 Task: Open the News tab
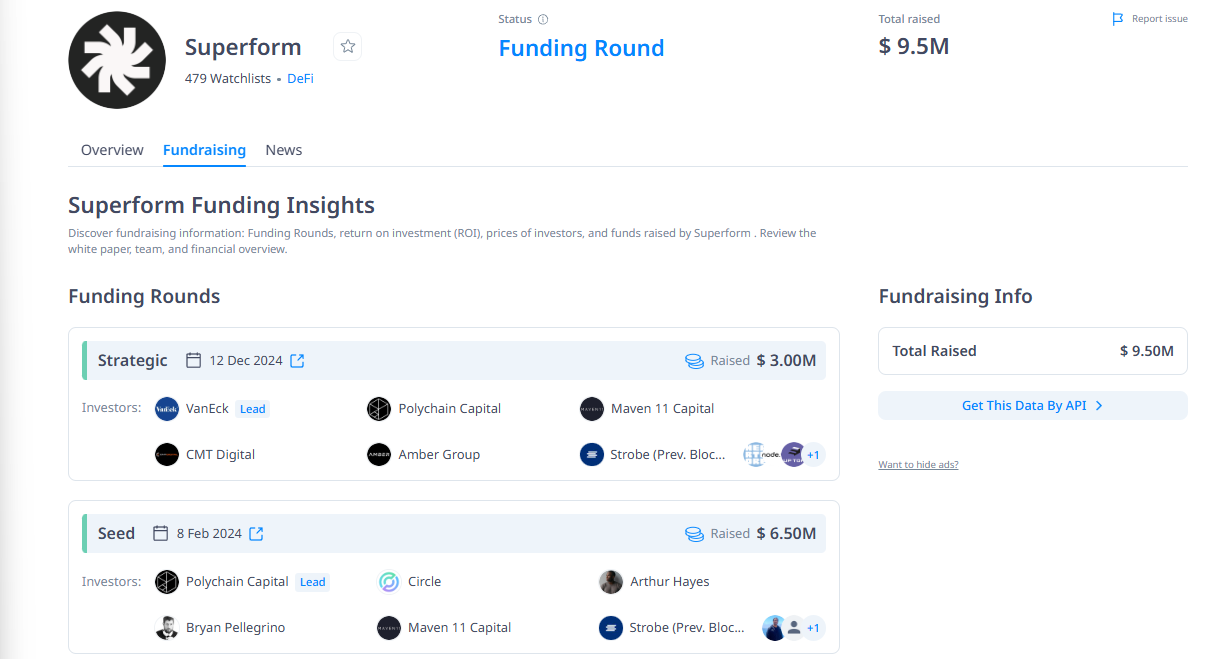click(284, 150)
